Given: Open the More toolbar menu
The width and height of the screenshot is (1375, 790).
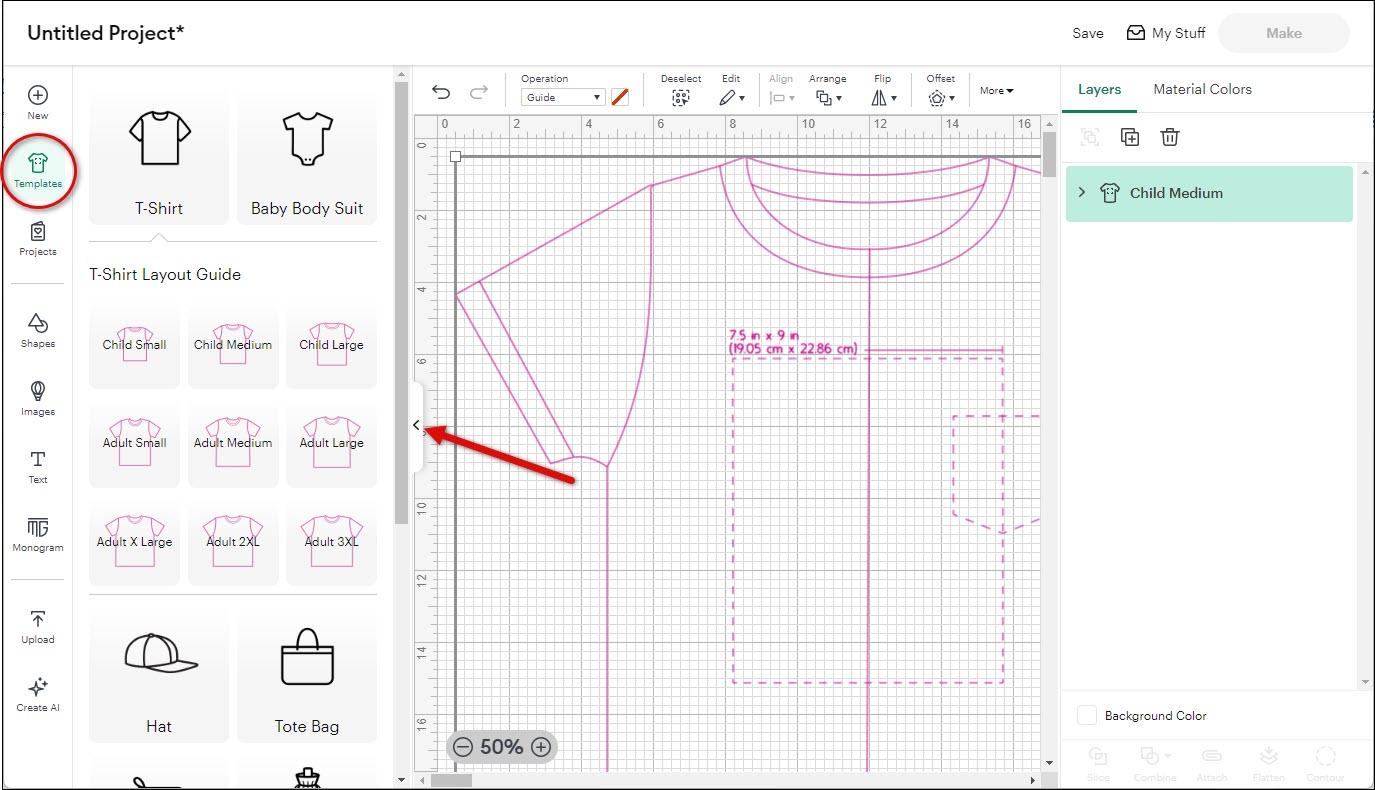Looking at the screenshot, I should pyautogui.click(x=996, y=91).
